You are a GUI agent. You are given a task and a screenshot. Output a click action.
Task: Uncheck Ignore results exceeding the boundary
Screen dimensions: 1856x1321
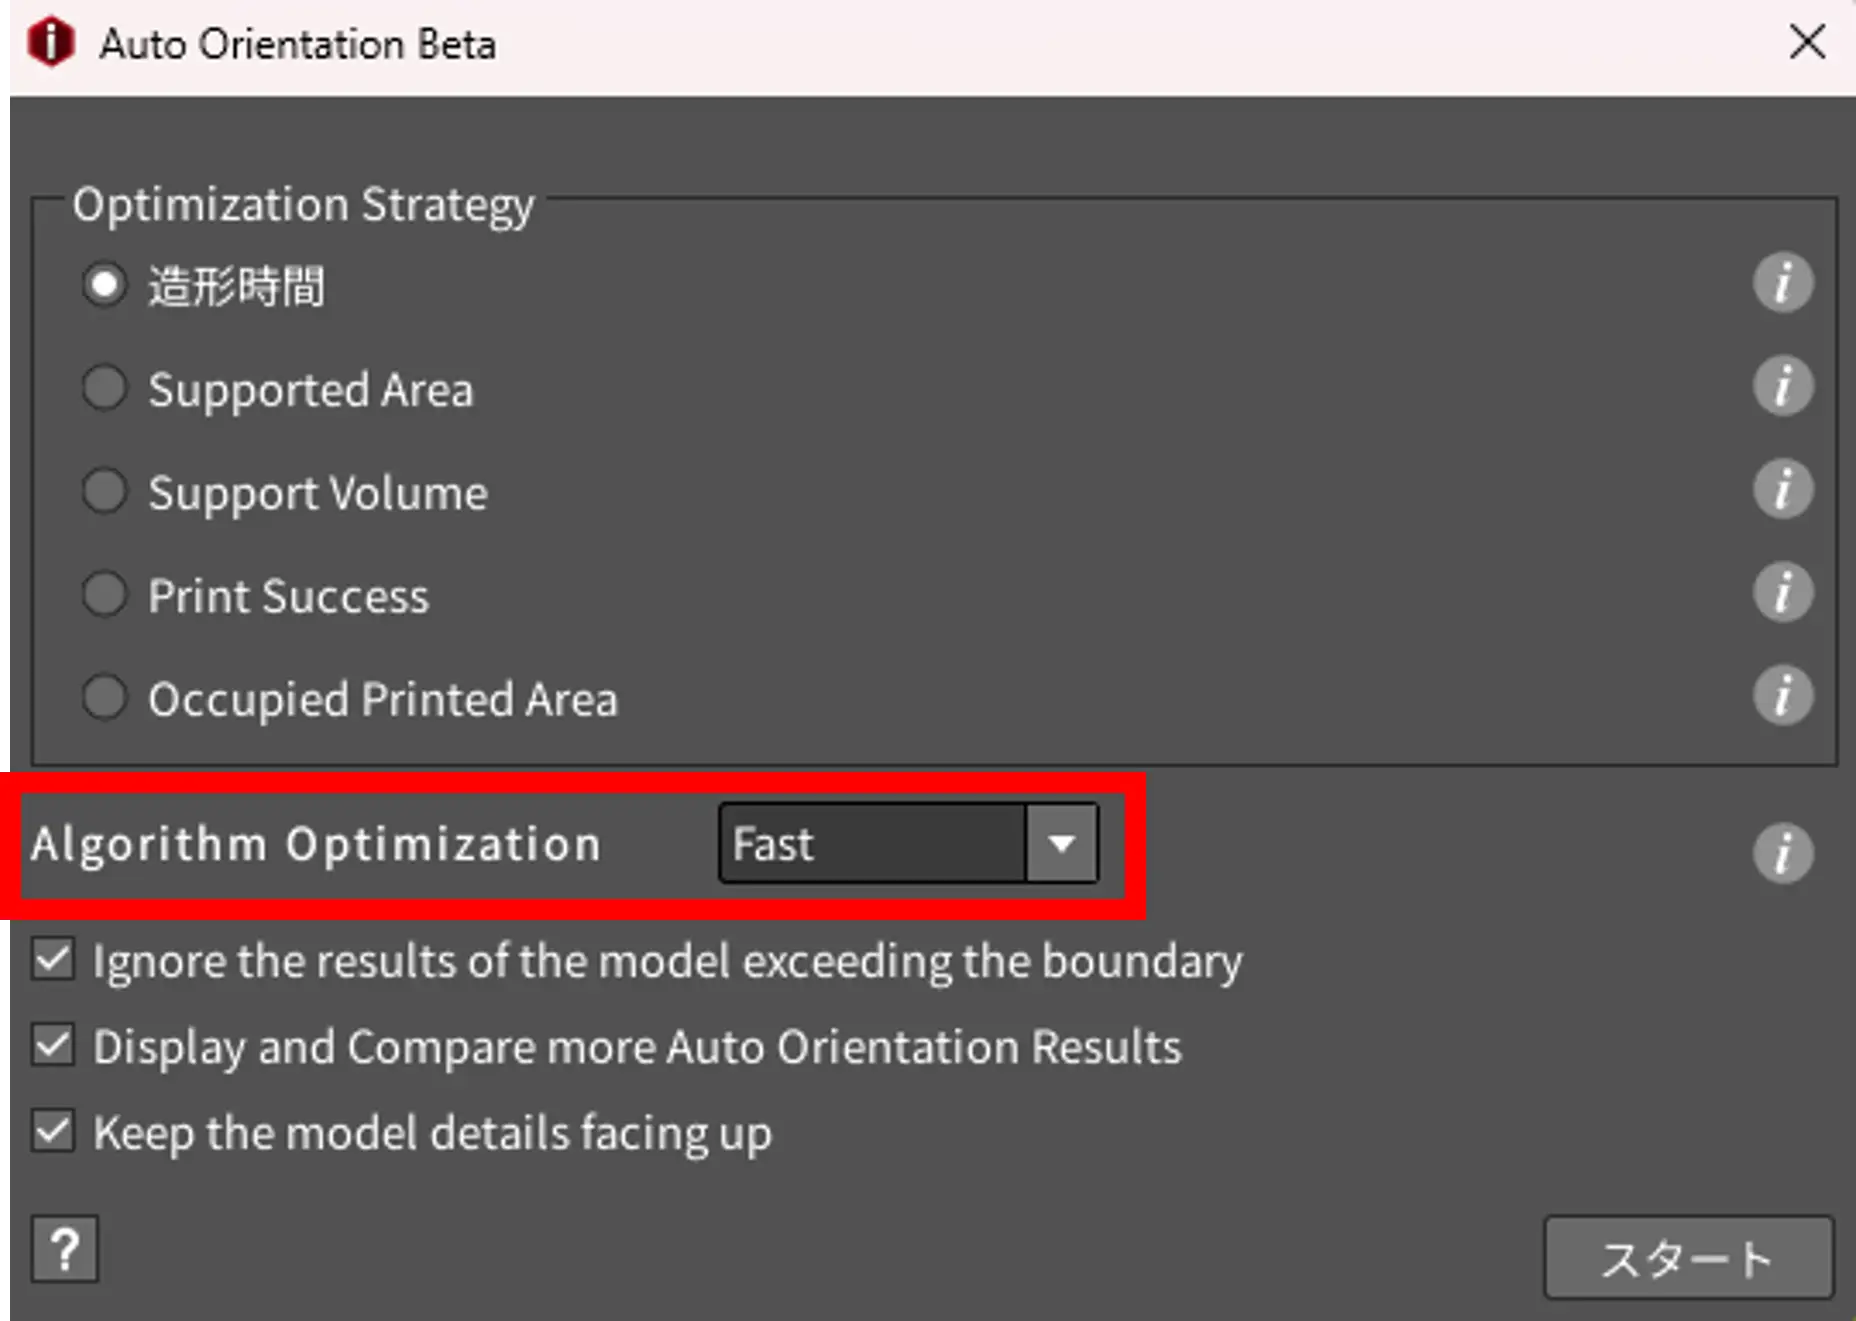[x=53, y=960]
